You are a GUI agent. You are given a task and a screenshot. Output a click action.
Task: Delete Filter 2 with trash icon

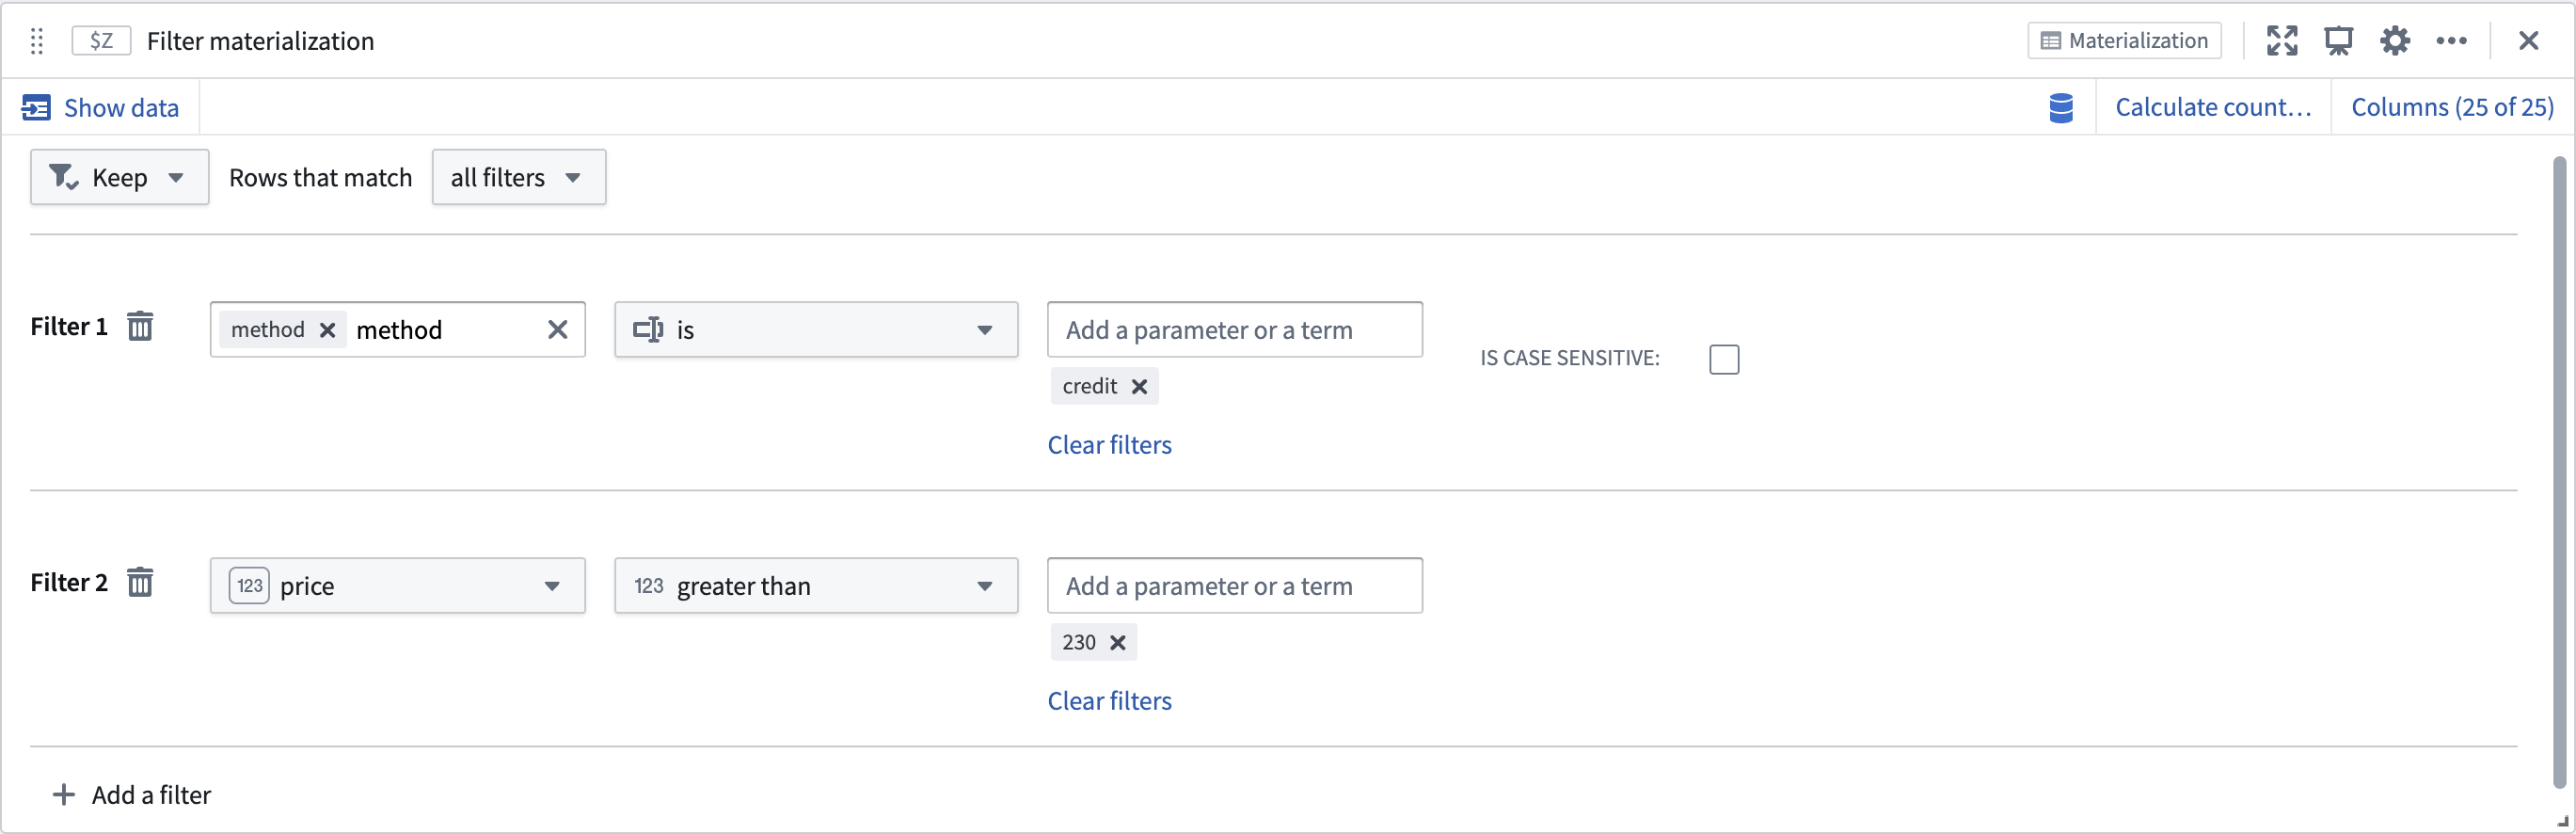coord(140,582)
